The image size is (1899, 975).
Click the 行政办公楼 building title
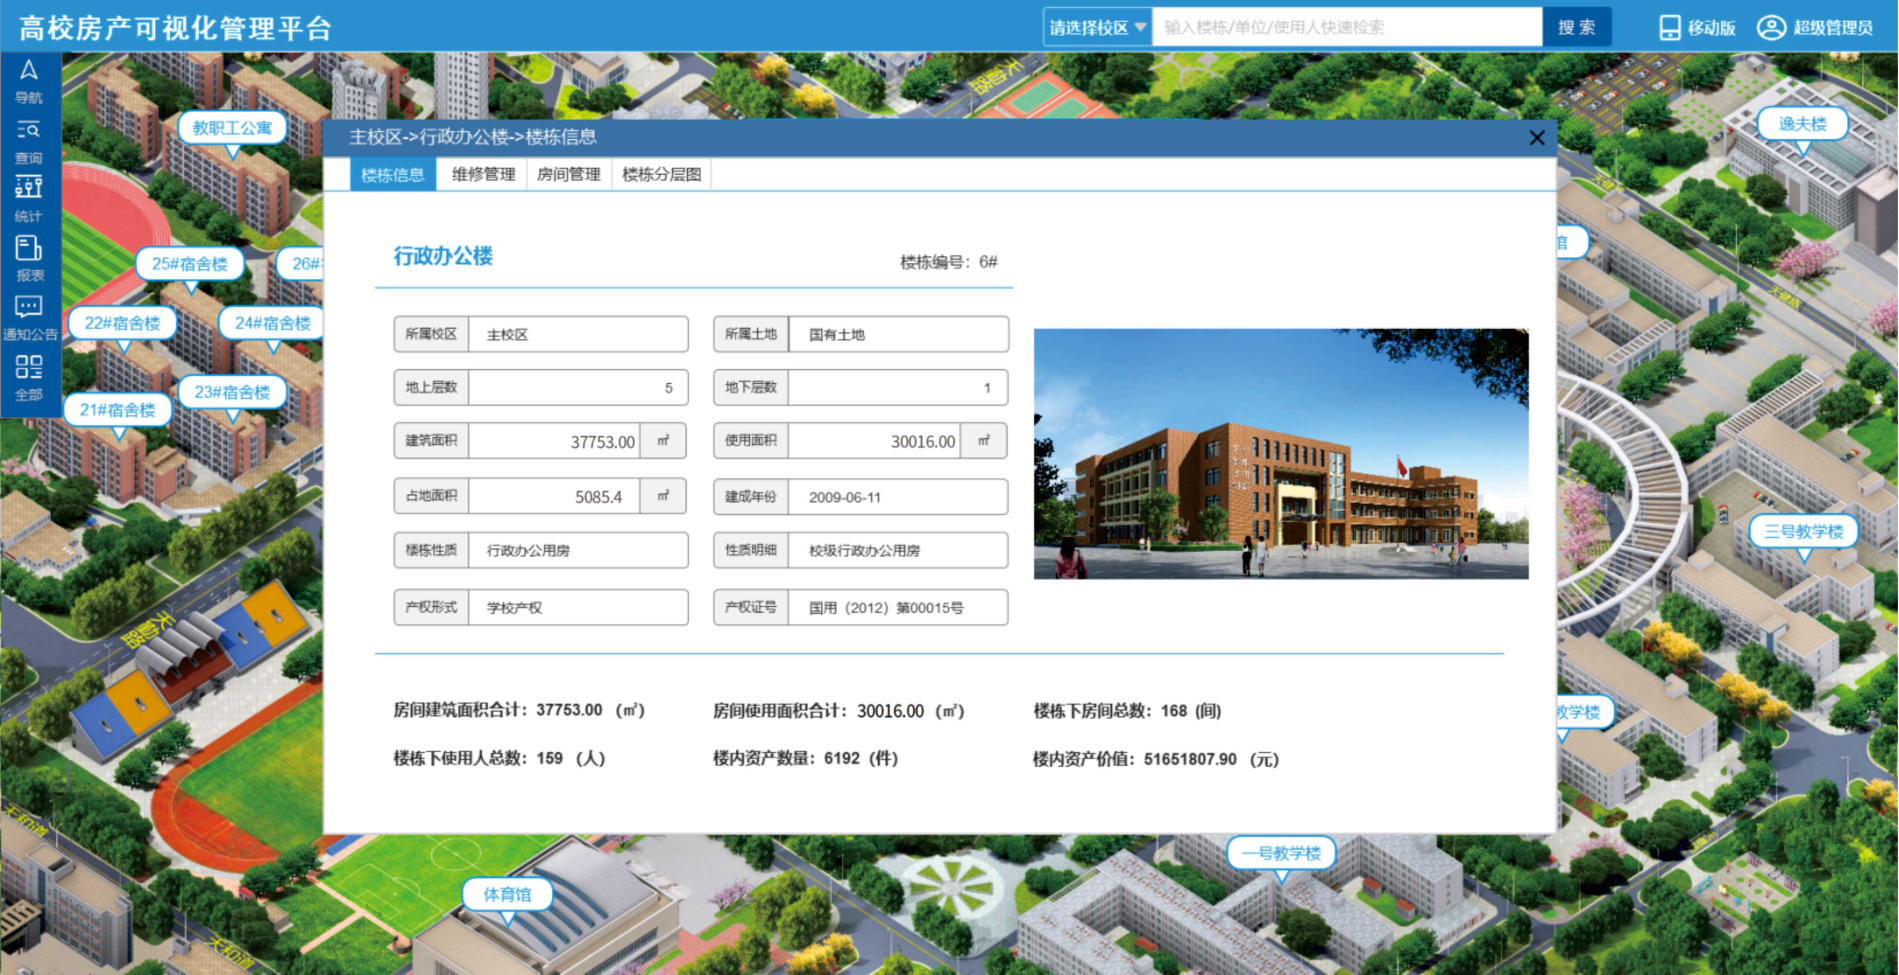pyautogui.click(x=443, y=256)
